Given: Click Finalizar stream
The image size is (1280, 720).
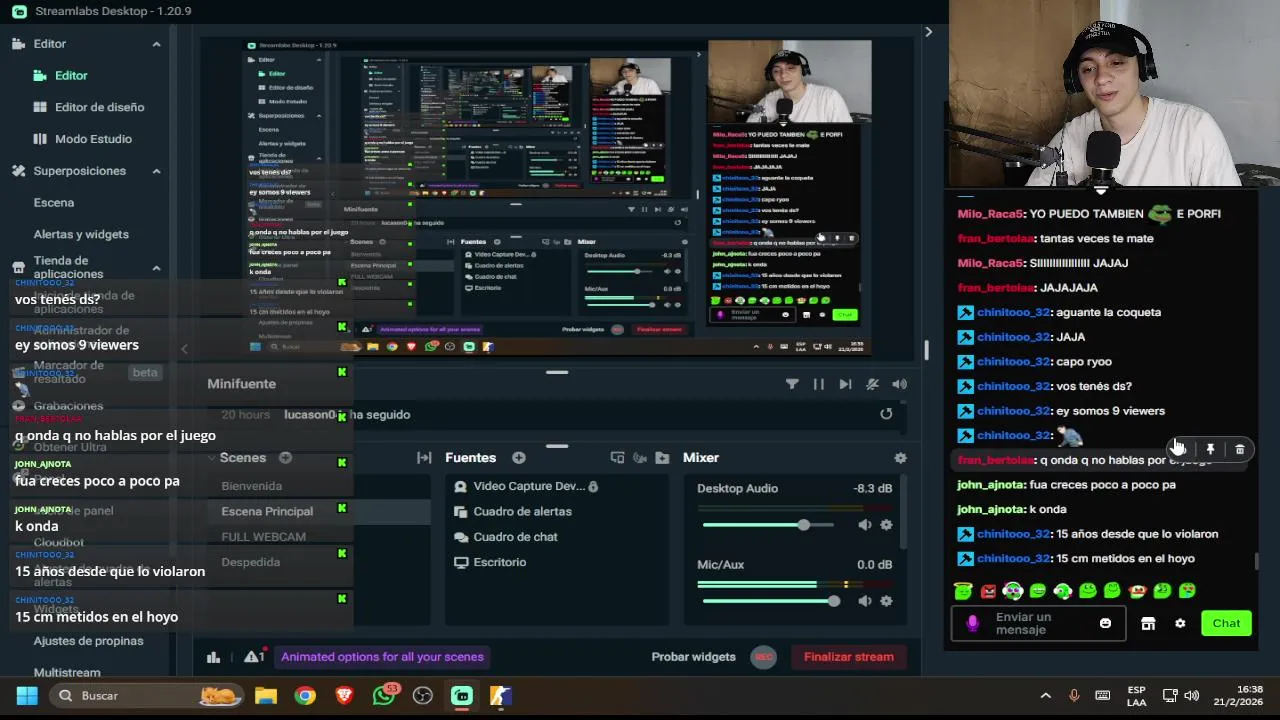Looking at the screenshot, I should (x=849, y=657).
